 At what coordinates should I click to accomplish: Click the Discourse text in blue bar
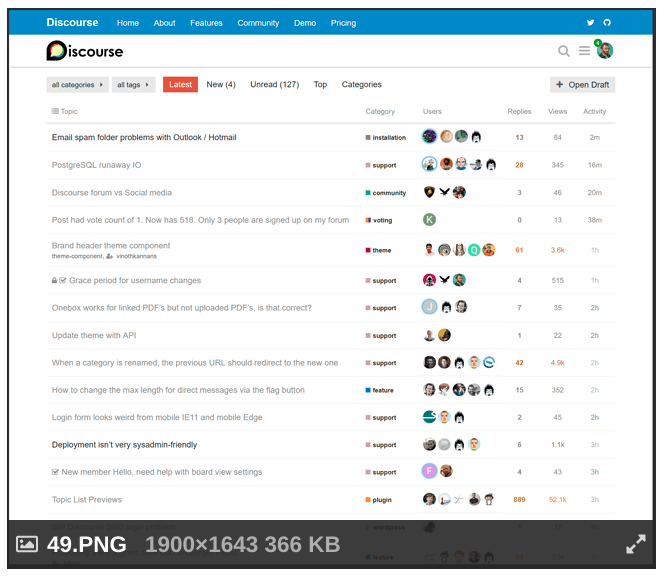point(72,23)
